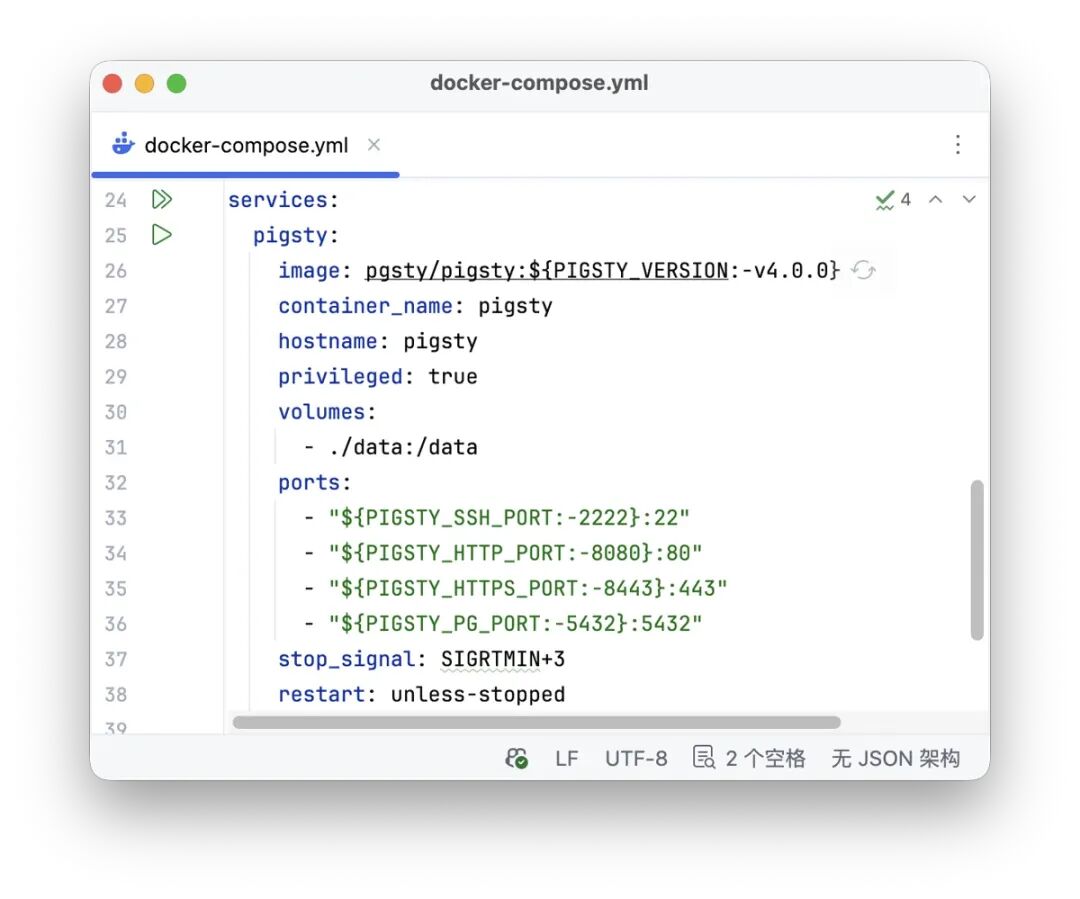1080x899 pixels.
Task: Go to next highlighted problem arrow
Action: point(969,200)
